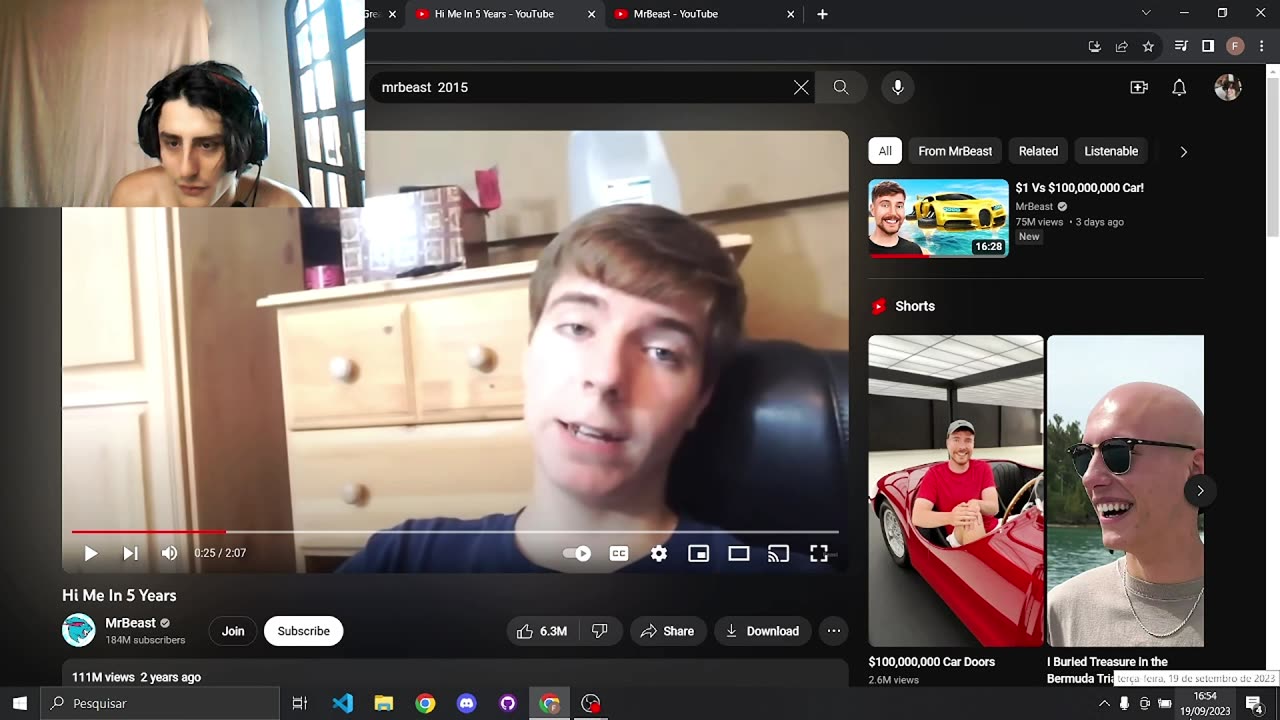
Task: Click the share page icon in address bar
Action: point(1121,46)
